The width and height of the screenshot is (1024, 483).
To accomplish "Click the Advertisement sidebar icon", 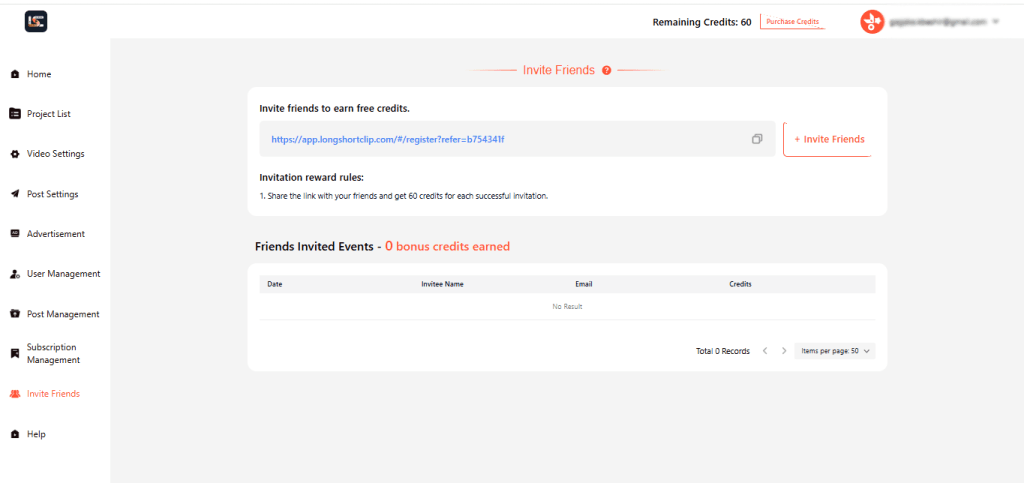I will coord(15,234).
